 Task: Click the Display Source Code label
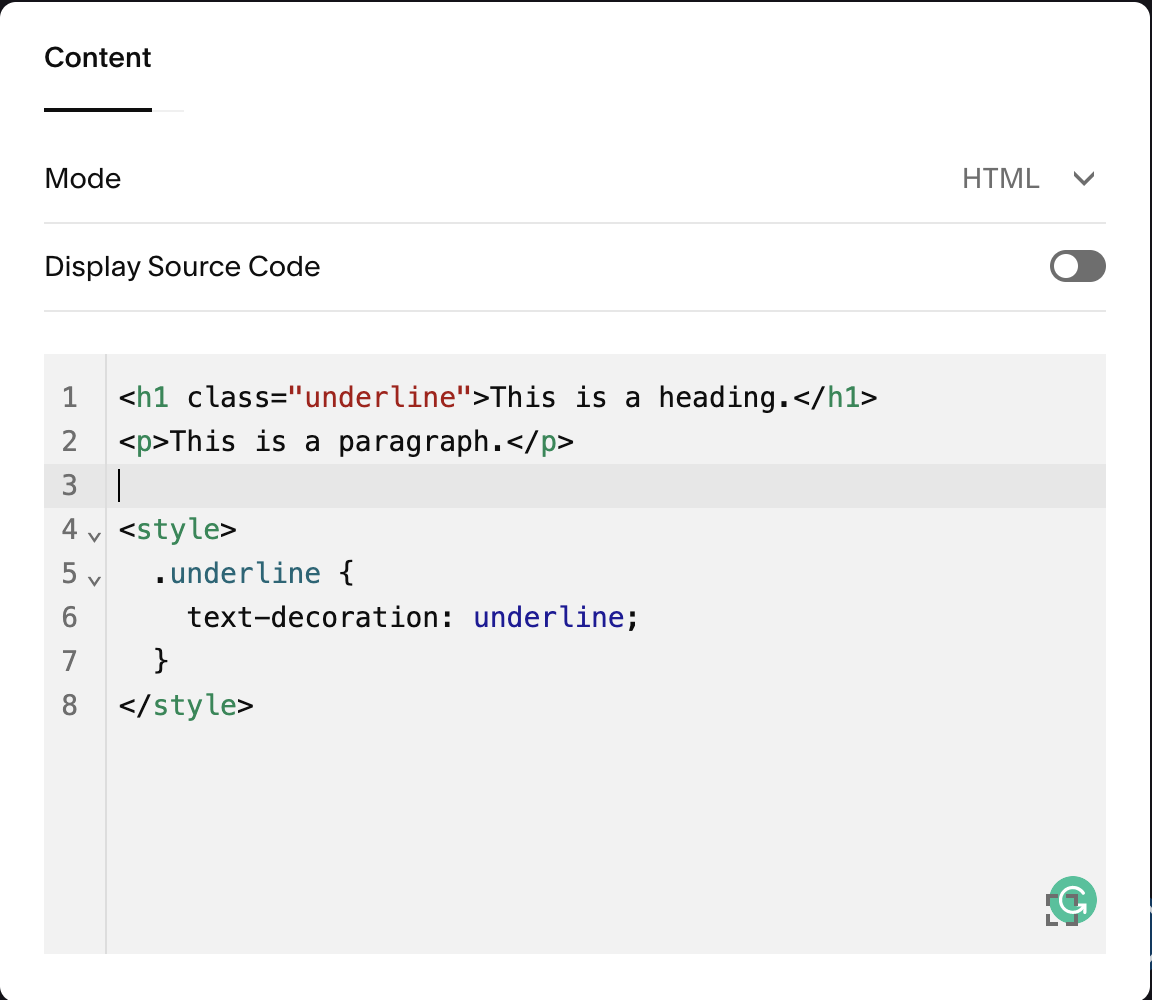point(182,266)
